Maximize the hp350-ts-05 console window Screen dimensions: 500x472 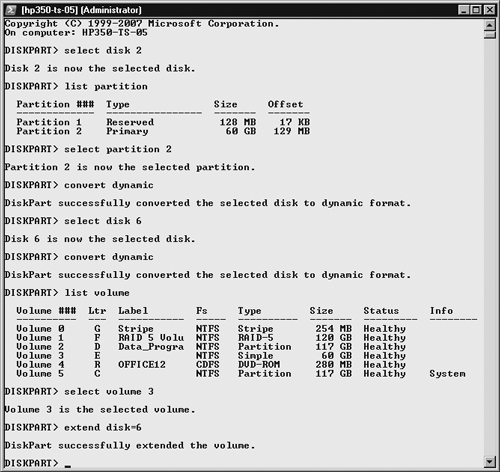476,10
